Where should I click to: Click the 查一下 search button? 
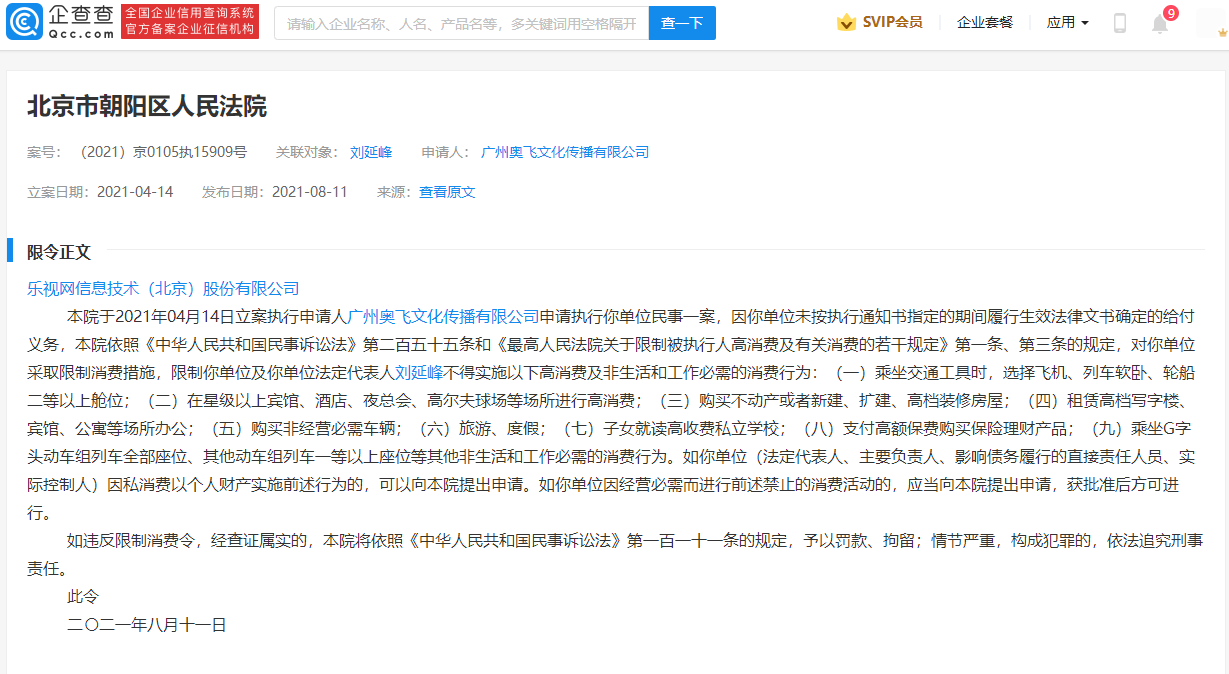[682, 23]
